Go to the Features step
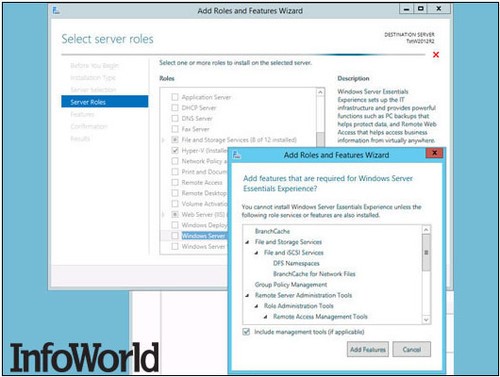The width and height of the screenshot is (500, 377). (82, 114)
